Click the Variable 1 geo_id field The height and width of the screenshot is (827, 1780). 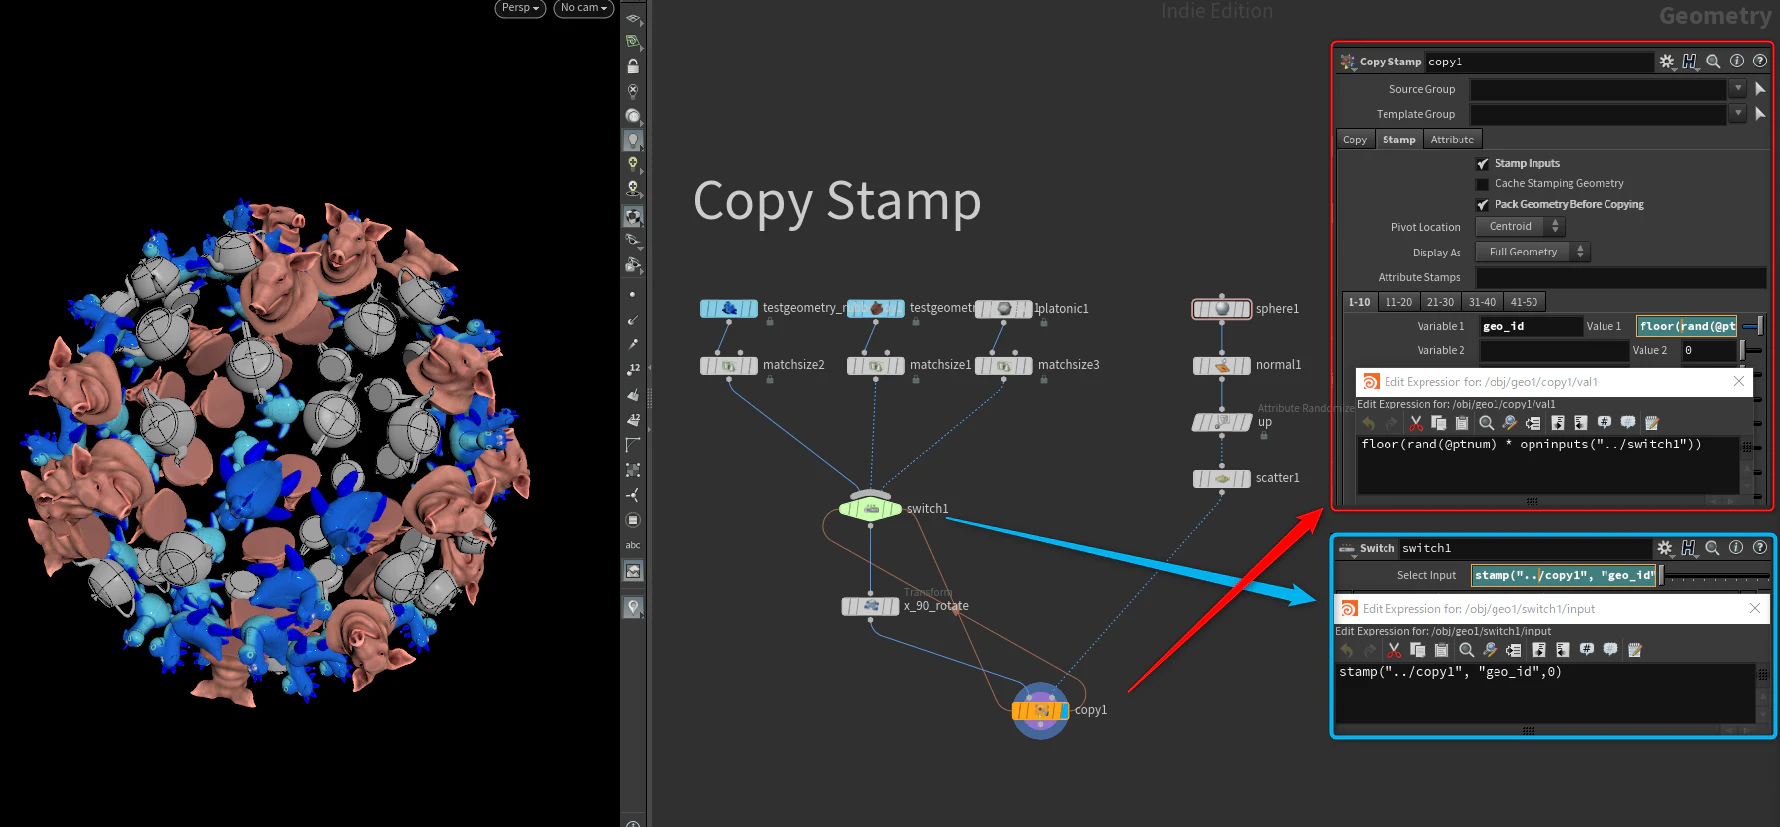(1530, 326)
